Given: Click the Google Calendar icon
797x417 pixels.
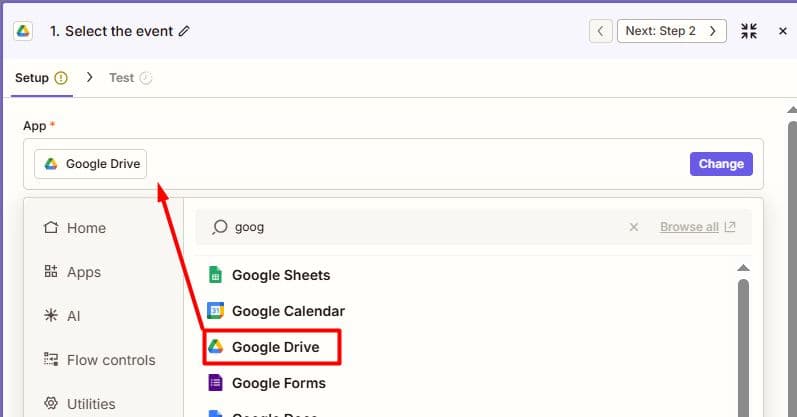Looking at the screenshot, I should (x=216, y=310).
